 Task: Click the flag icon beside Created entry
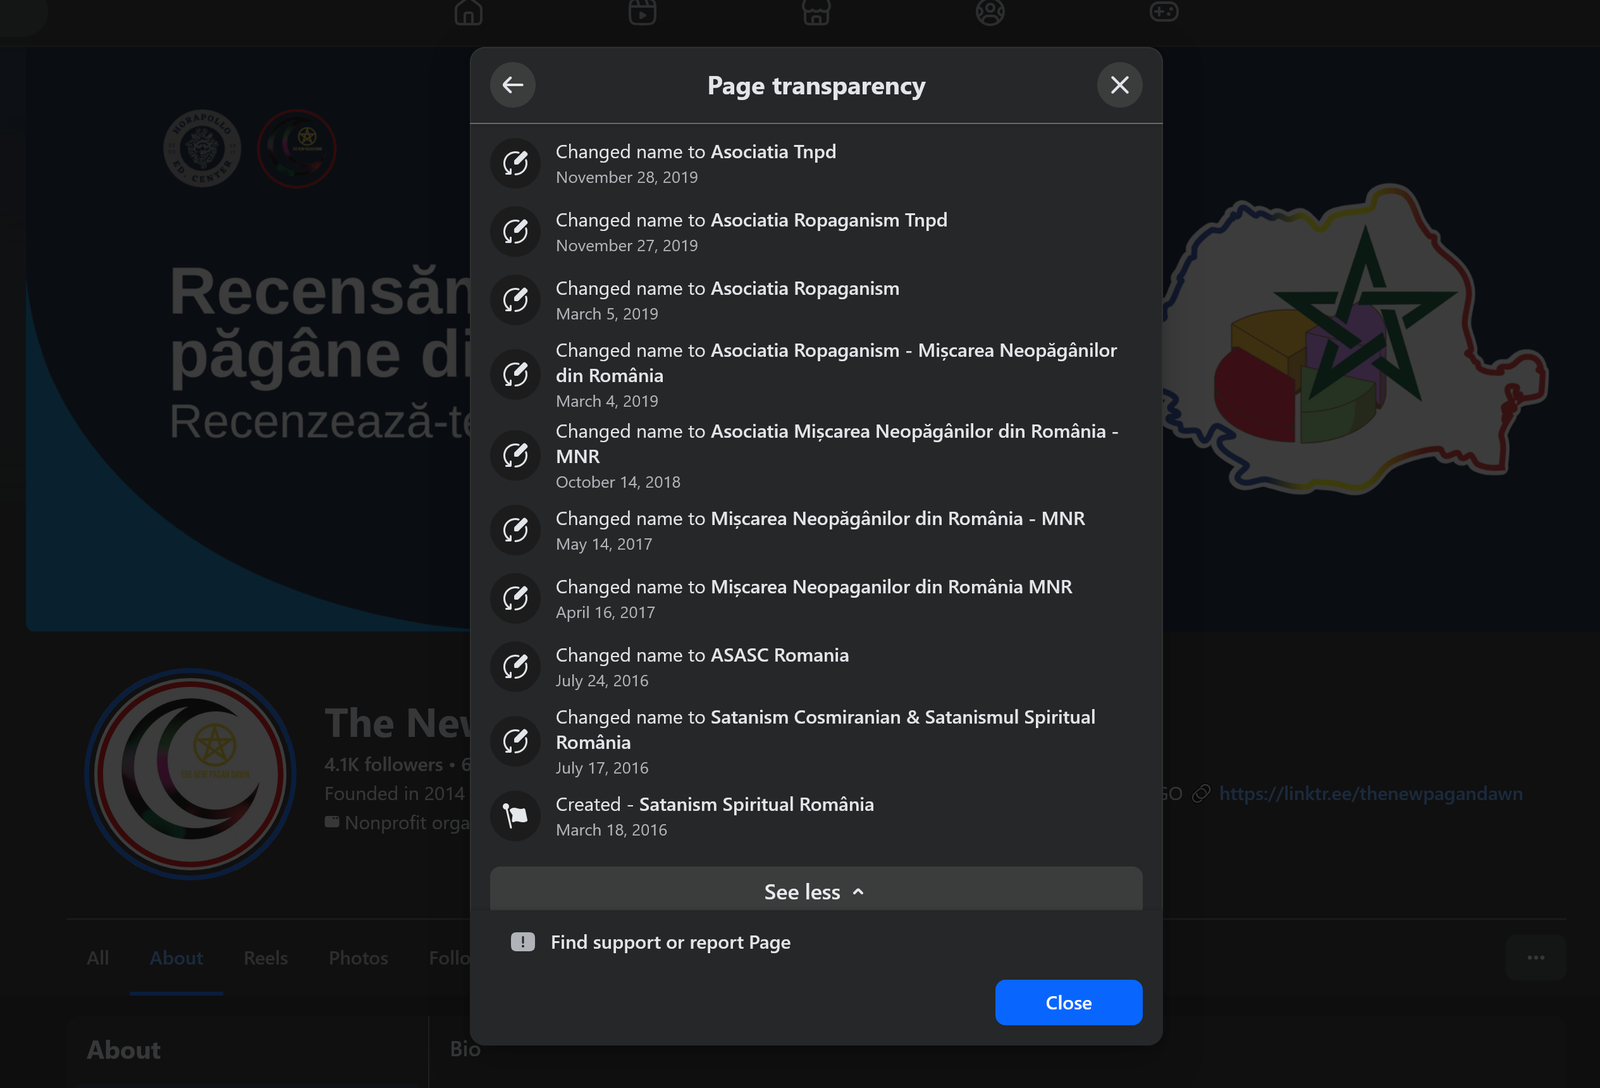tap(515, 816)
